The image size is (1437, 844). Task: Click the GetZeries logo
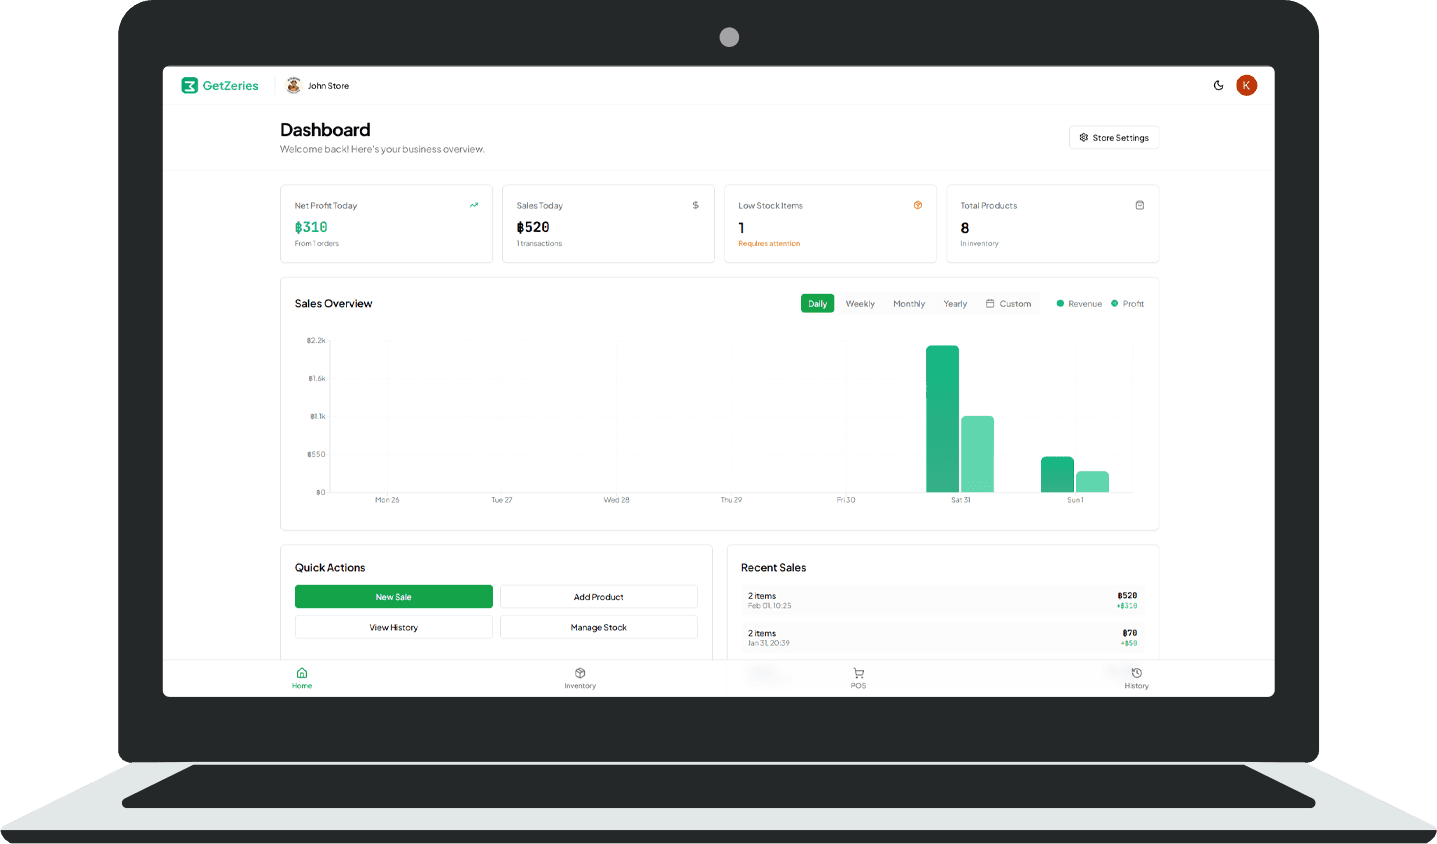click(x=219, y=85)
